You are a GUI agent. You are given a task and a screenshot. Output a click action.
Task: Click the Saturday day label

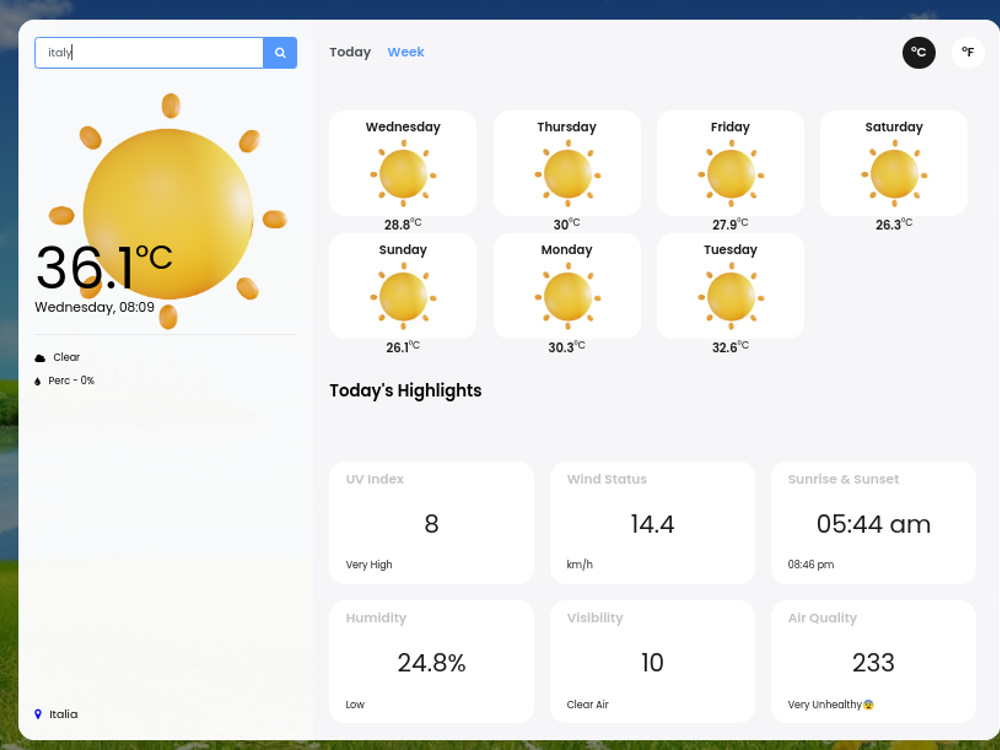point(894,127)
